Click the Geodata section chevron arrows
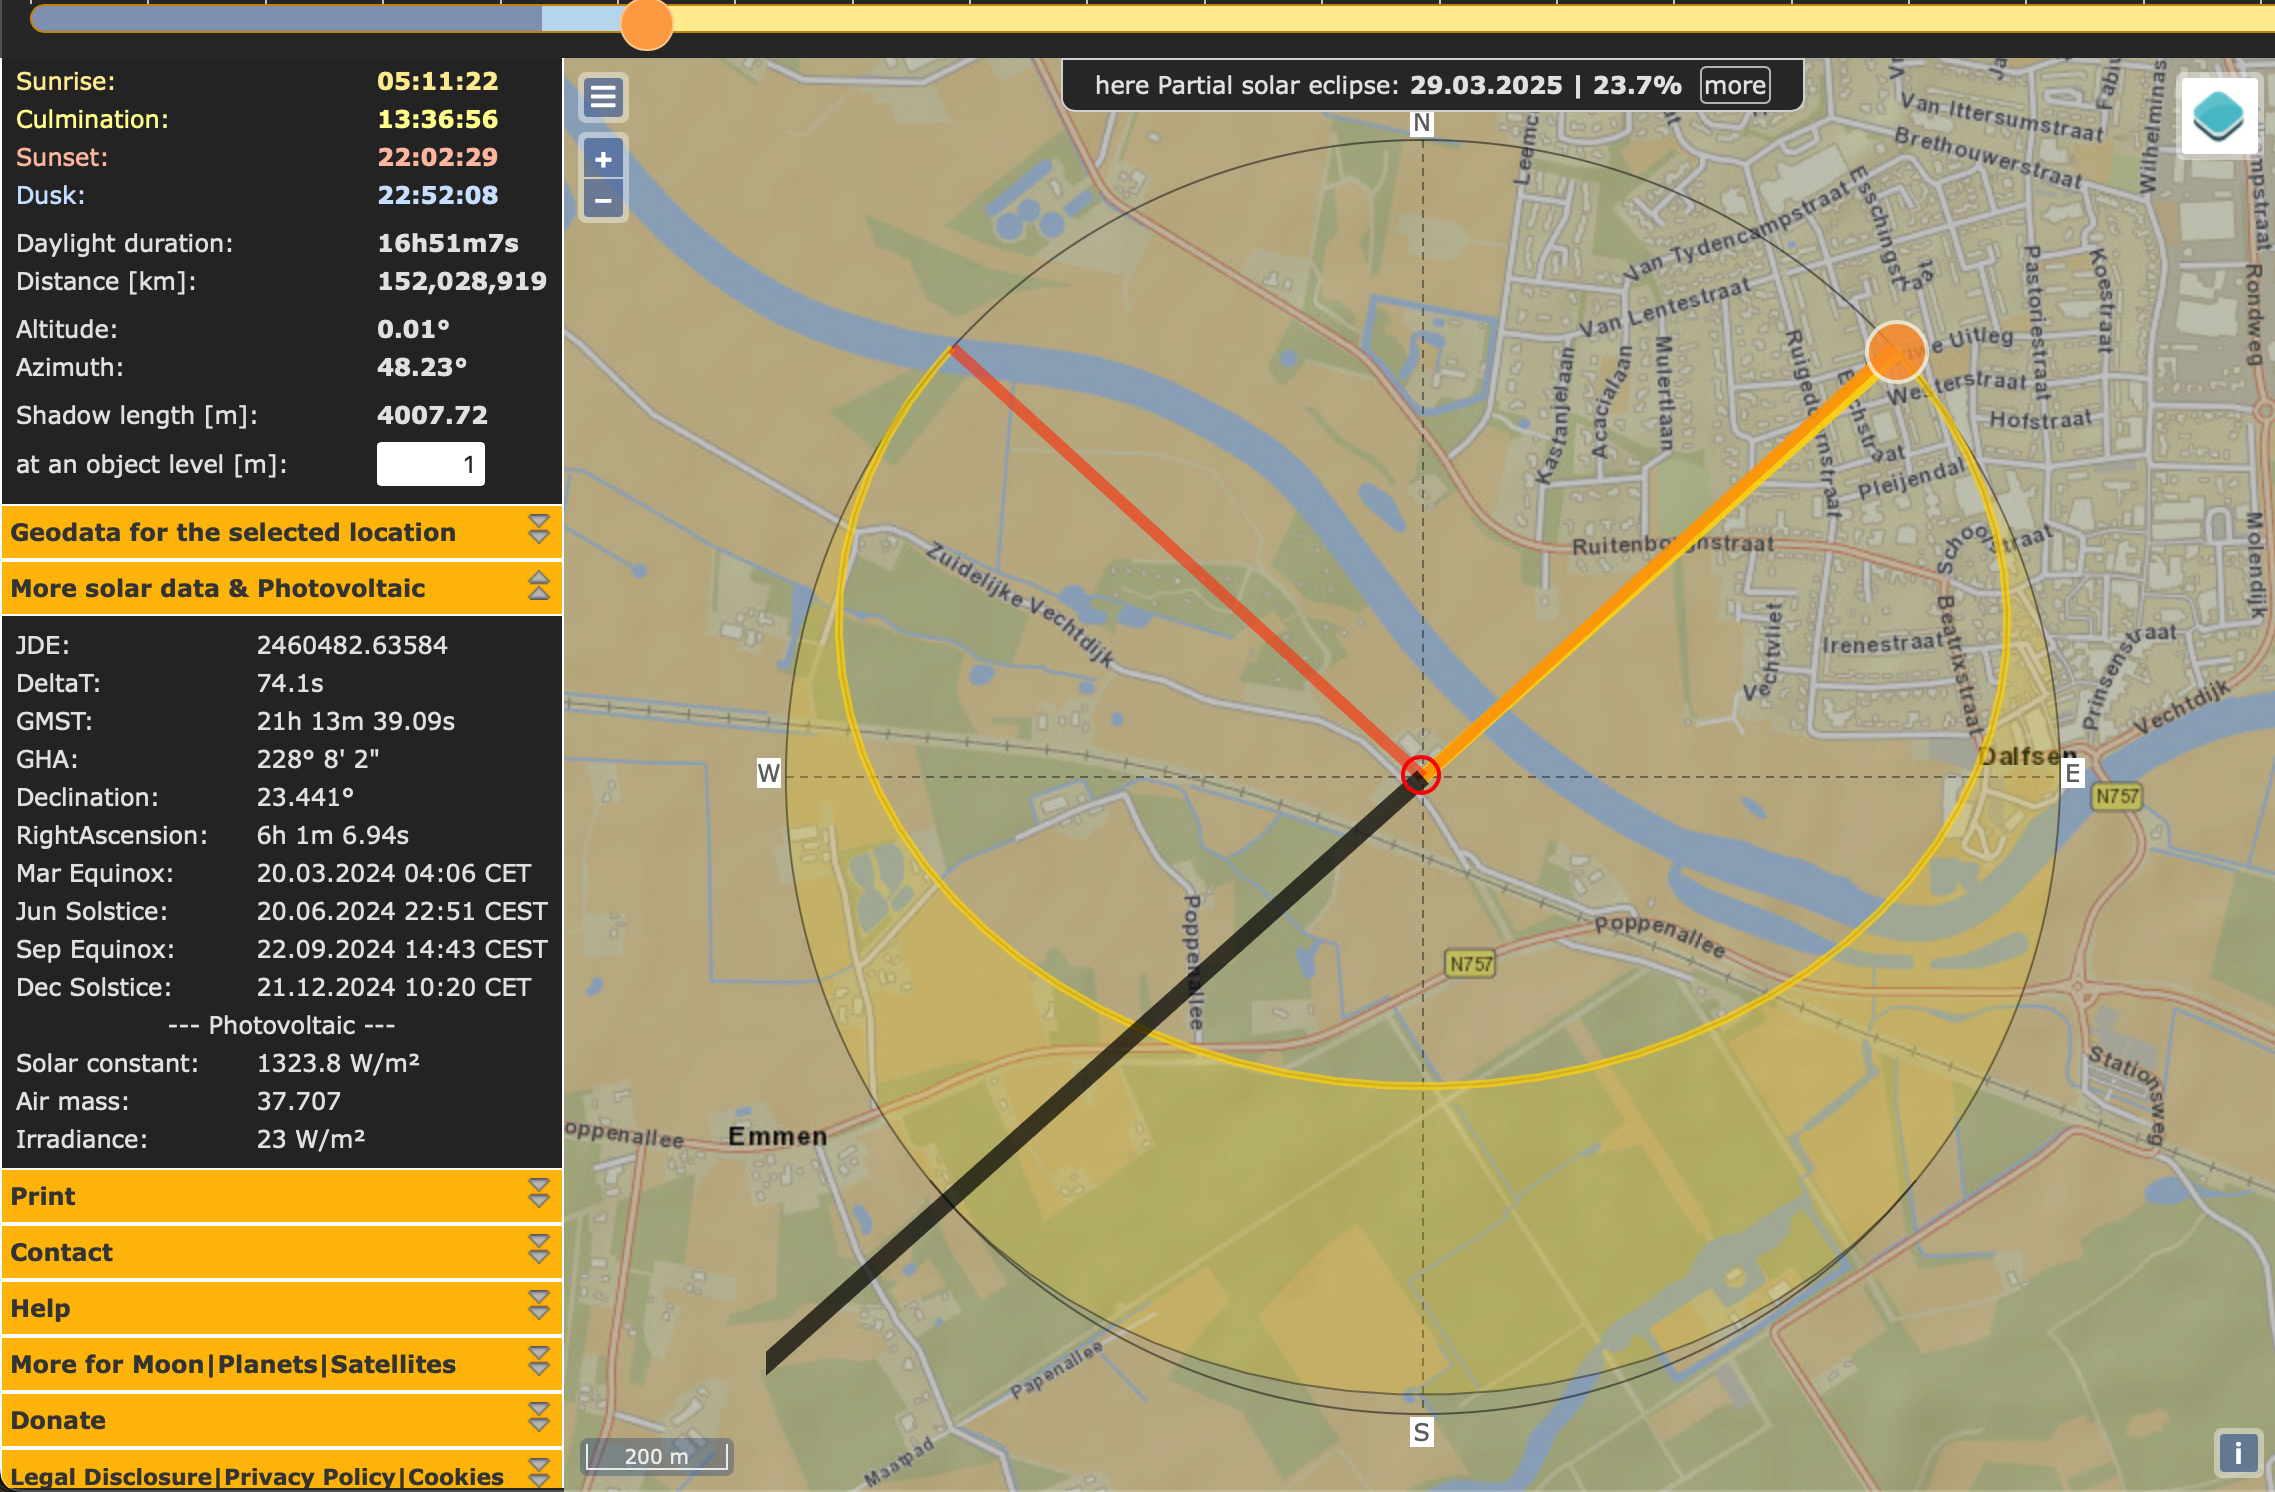Viewport: 2275px width, 1492px height. 539,529
